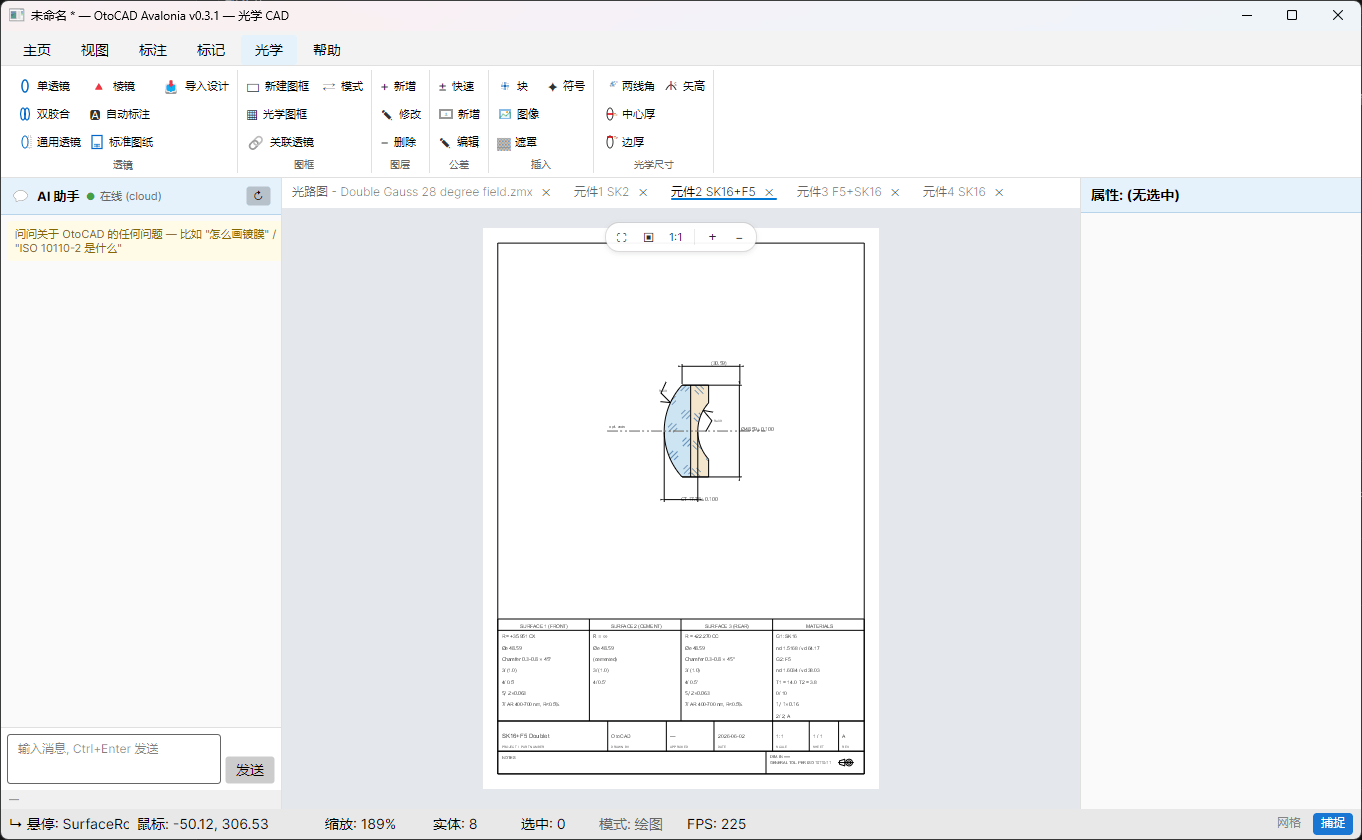Click 删除 to delete layer
Viewport: 1362px width, 840px height.
(x=399, y=142)
